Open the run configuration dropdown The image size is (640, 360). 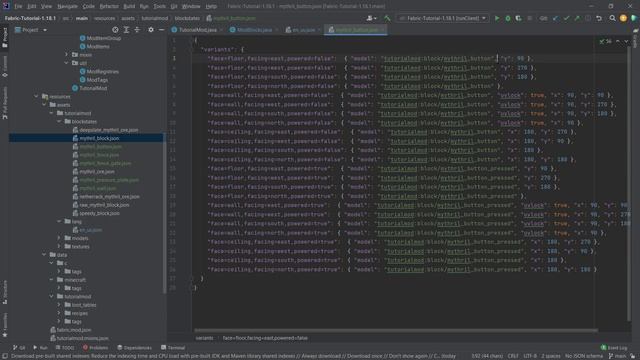click(x=443, y=18)
